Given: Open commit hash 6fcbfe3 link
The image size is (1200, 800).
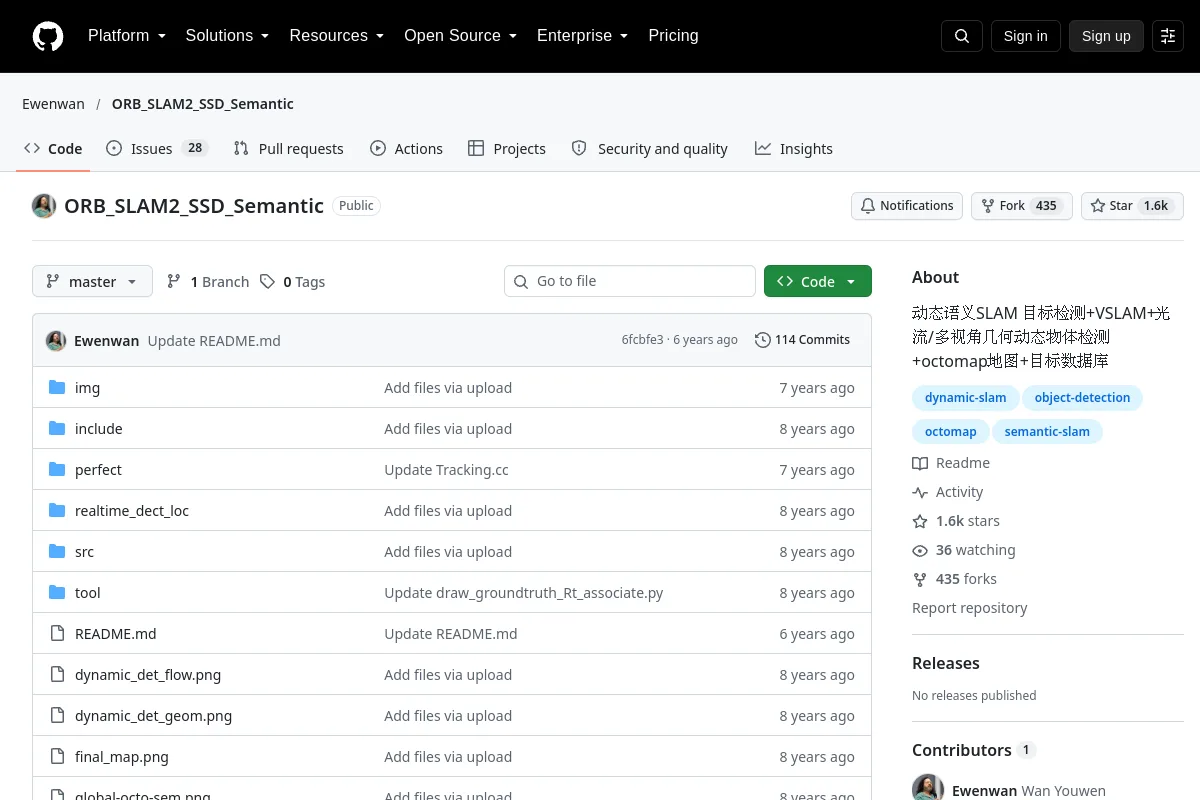Looking at the screenshot, I should click(x=643, y=340).
